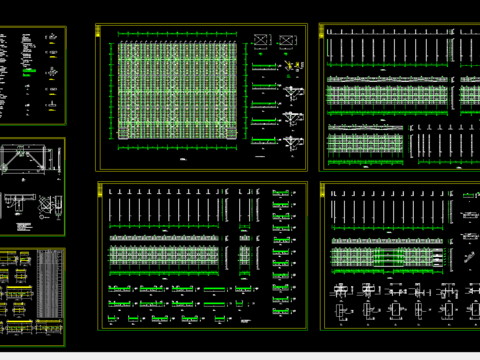Select the first node connection detail in bottom-right sheet
Screen dimensions: 480x360
coord(340,291)
